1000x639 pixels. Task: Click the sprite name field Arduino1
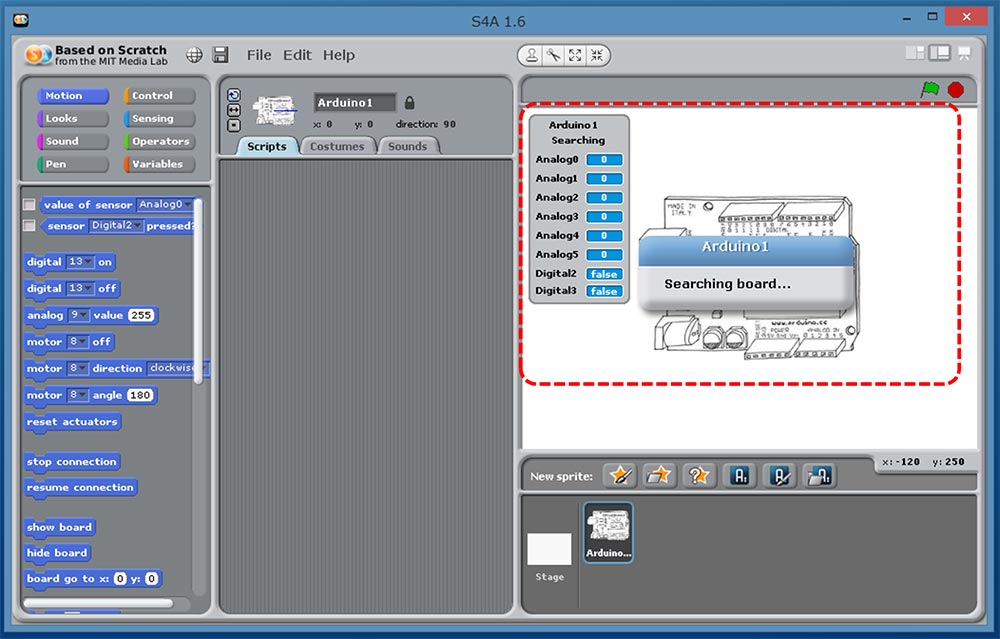355,103
